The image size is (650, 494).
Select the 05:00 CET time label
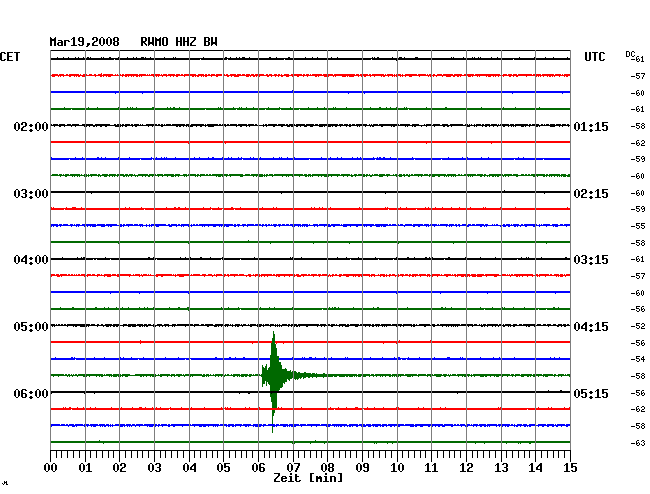(31, 327)
